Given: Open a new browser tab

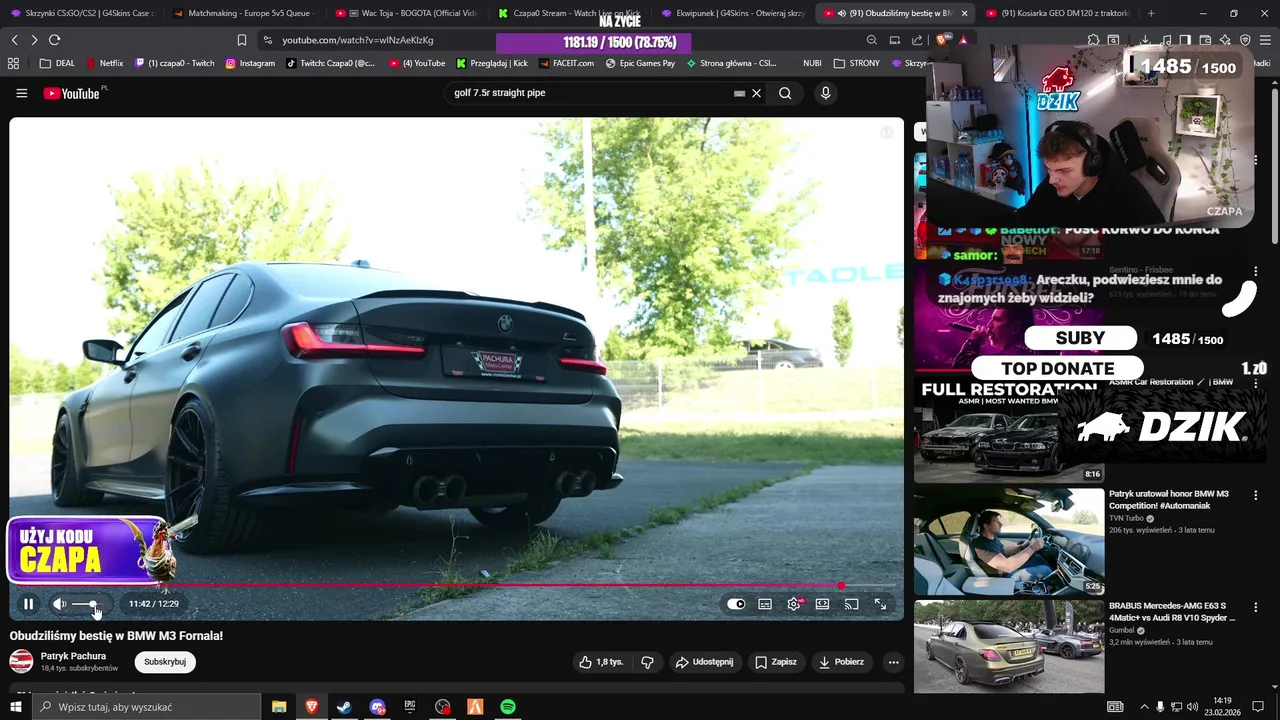Looking at the screenshot, I should 1151,13.
